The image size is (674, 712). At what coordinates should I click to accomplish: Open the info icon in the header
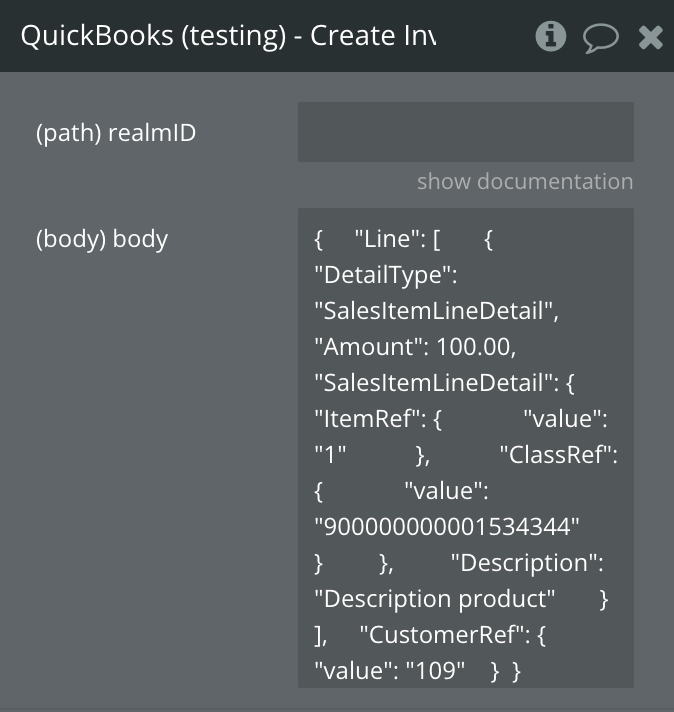point(551,37)
